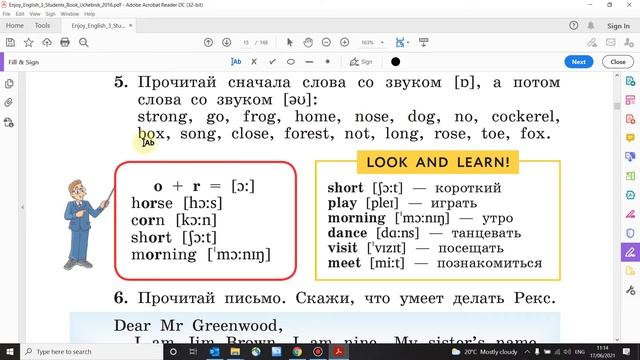Close the Enjoy_English_3 document tab

click(x=131, y=26)
